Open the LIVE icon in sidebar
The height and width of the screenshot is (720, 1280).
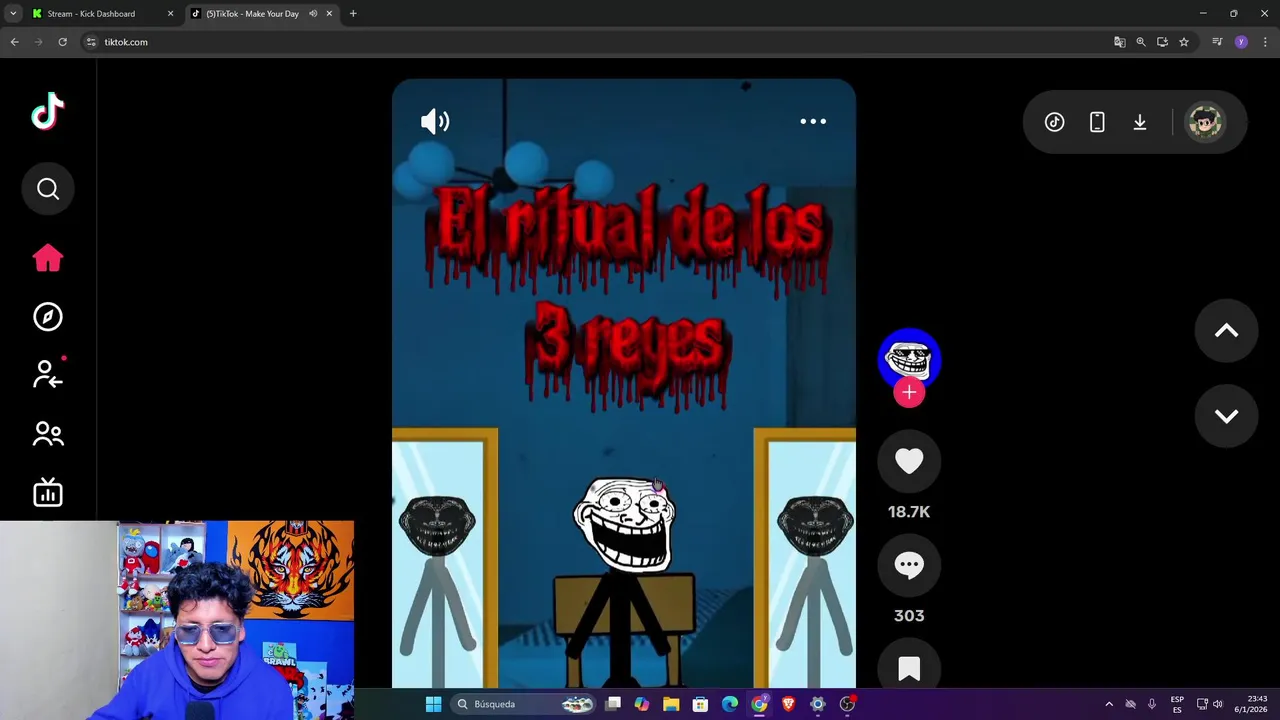(48, 492)
